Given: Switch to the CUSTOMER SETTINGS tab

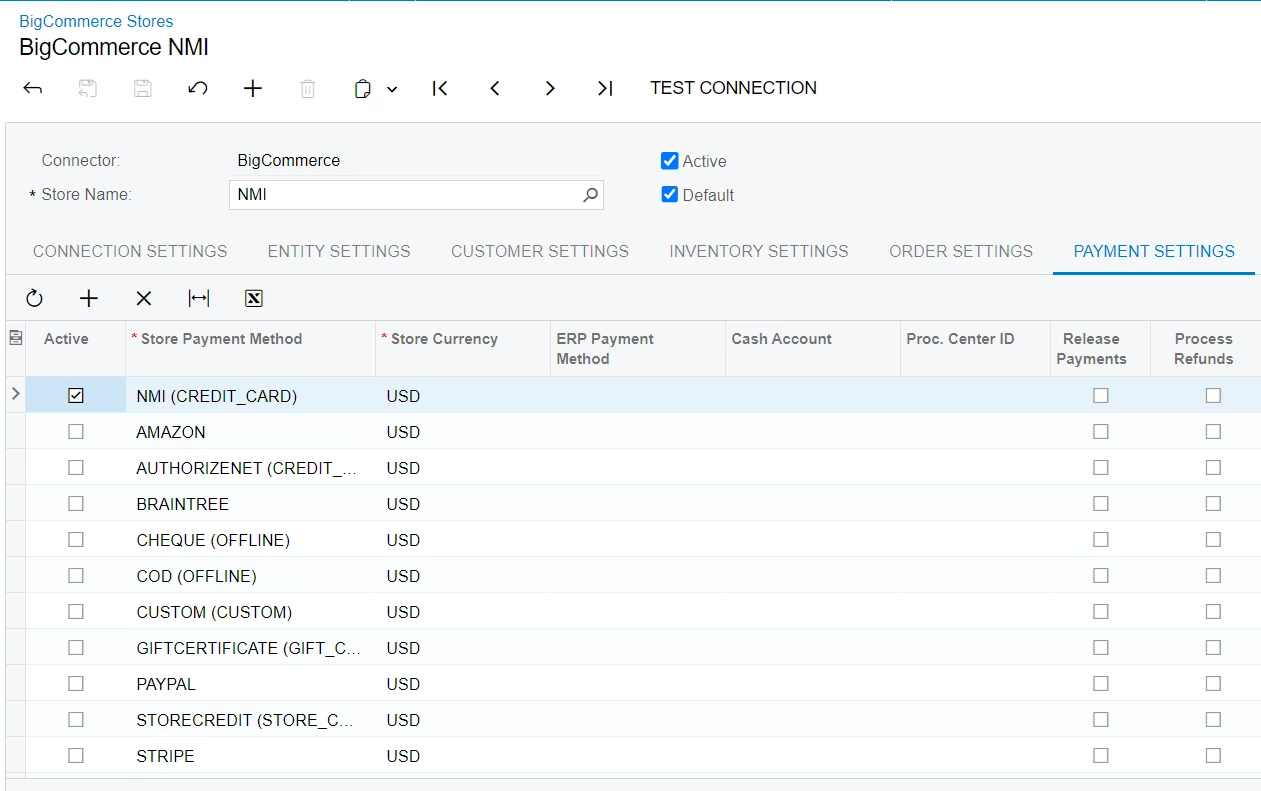Looking at the screenshot, I should click(540, 251).
